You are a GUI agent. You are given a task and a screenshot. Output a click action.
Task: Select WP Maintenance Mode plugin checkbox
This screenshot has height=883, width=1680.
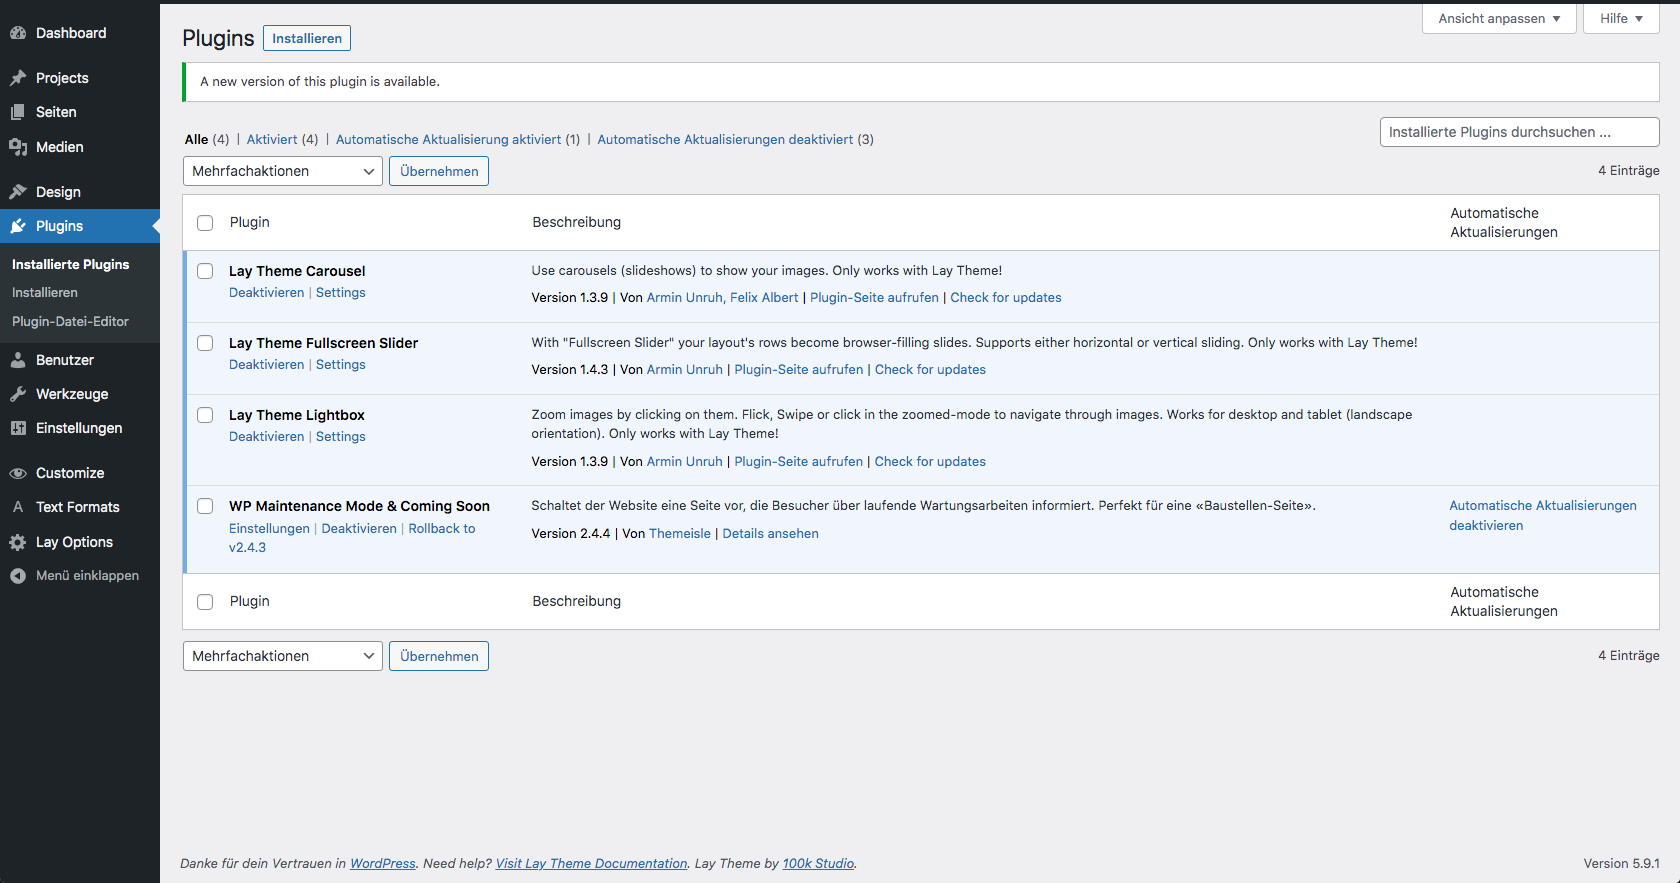click(x=205, y=506)
